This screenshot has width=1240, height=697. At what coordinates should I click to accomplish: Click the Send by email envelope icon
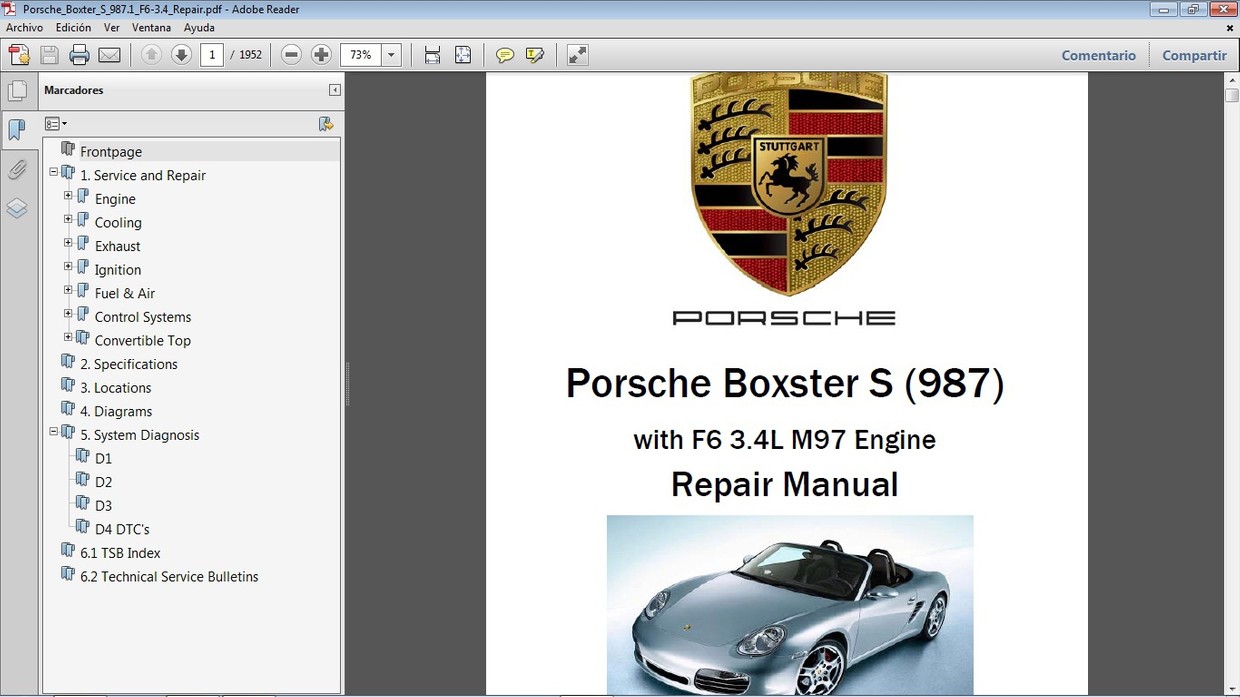click(x=110, y=55)
